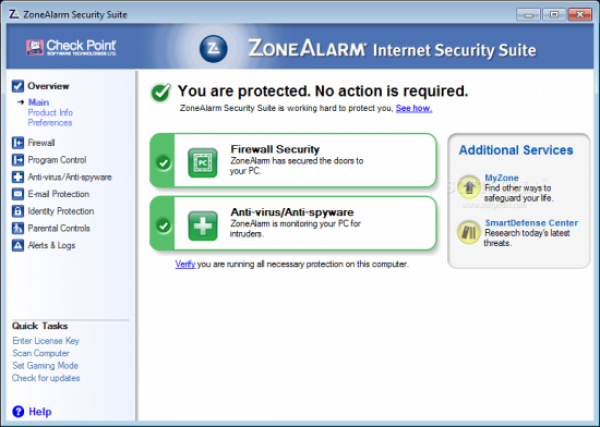Choose Scan Computer in Quick Tasks
Screen dimensions: 600x427
pos(41,353)
